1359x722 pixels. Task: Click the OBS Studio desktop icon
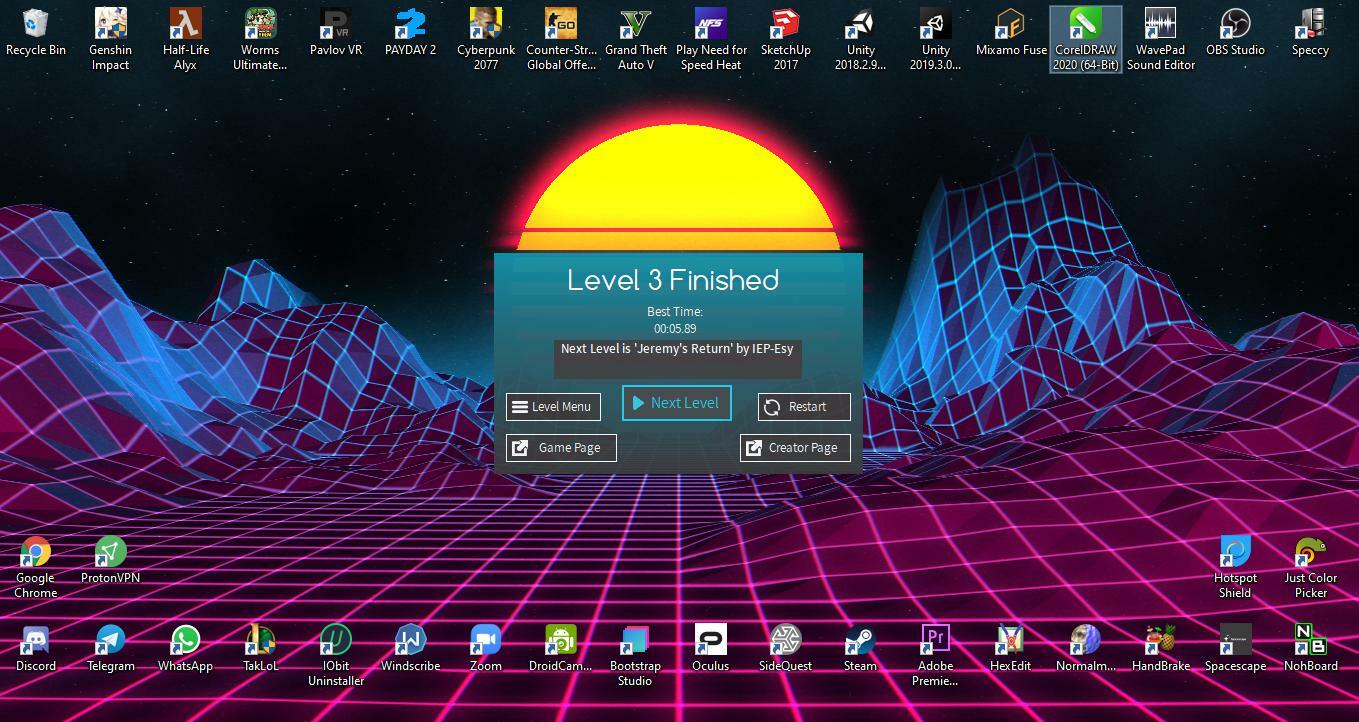1235,25
